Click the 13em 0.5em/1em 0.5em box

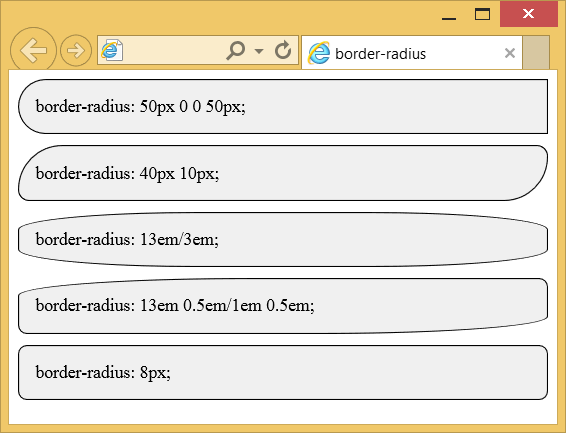[x=283, y=306]
